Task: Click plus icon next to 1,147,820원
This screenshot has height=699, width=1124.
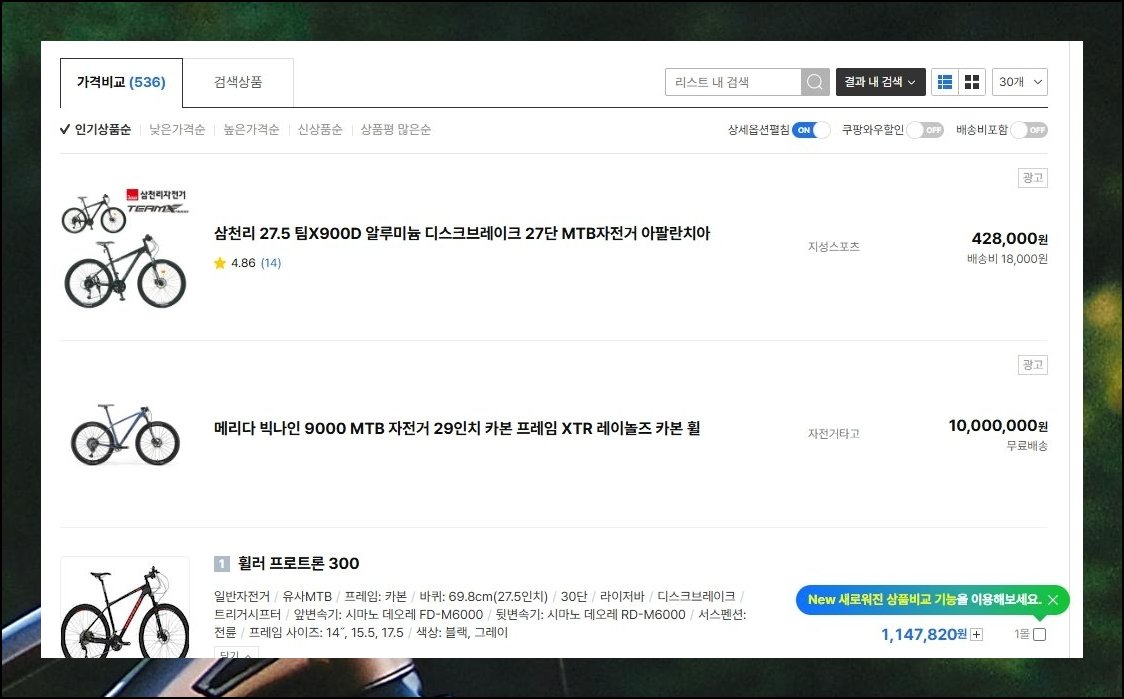Action: pos(976,634)
